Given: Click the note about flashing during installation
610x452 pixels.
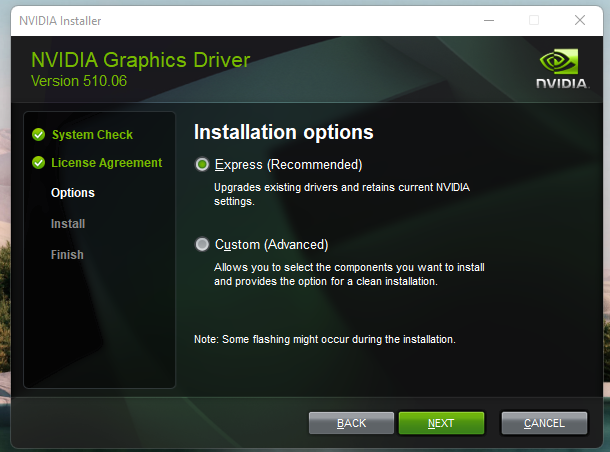Looking at the screenshot, I should click(x=324, y=339).
